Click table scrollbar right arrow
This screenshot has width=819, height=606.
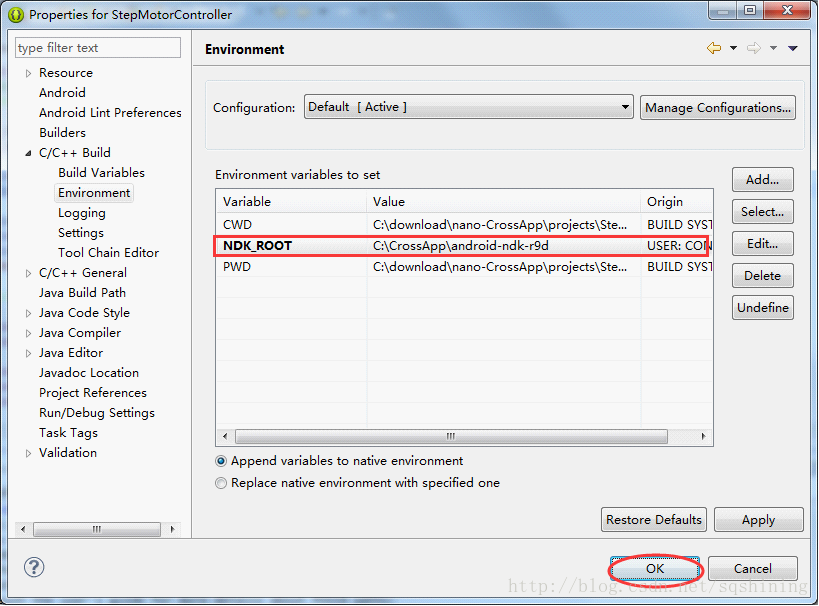pyautogui.click(x=704, y=436)
